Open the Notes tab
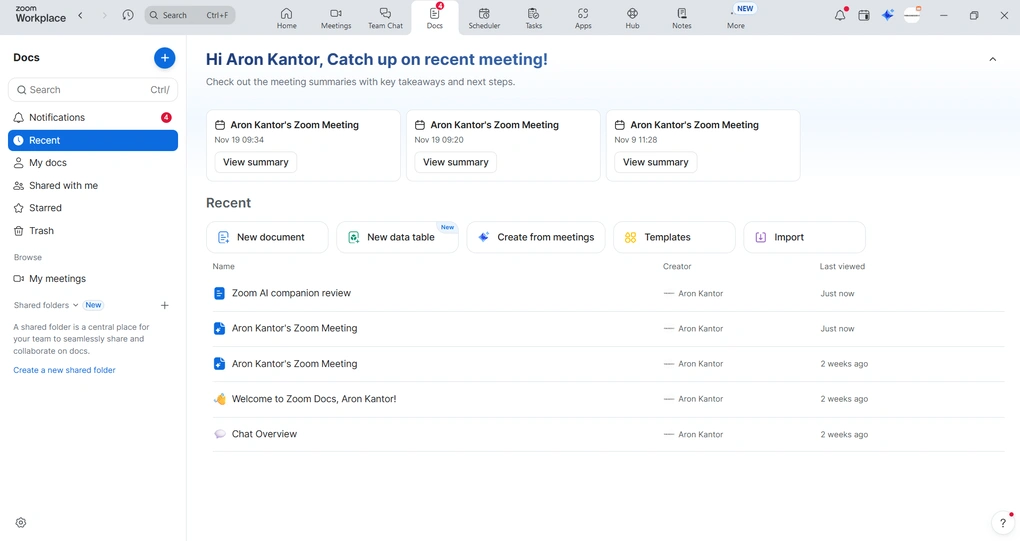 coord(682,18)
